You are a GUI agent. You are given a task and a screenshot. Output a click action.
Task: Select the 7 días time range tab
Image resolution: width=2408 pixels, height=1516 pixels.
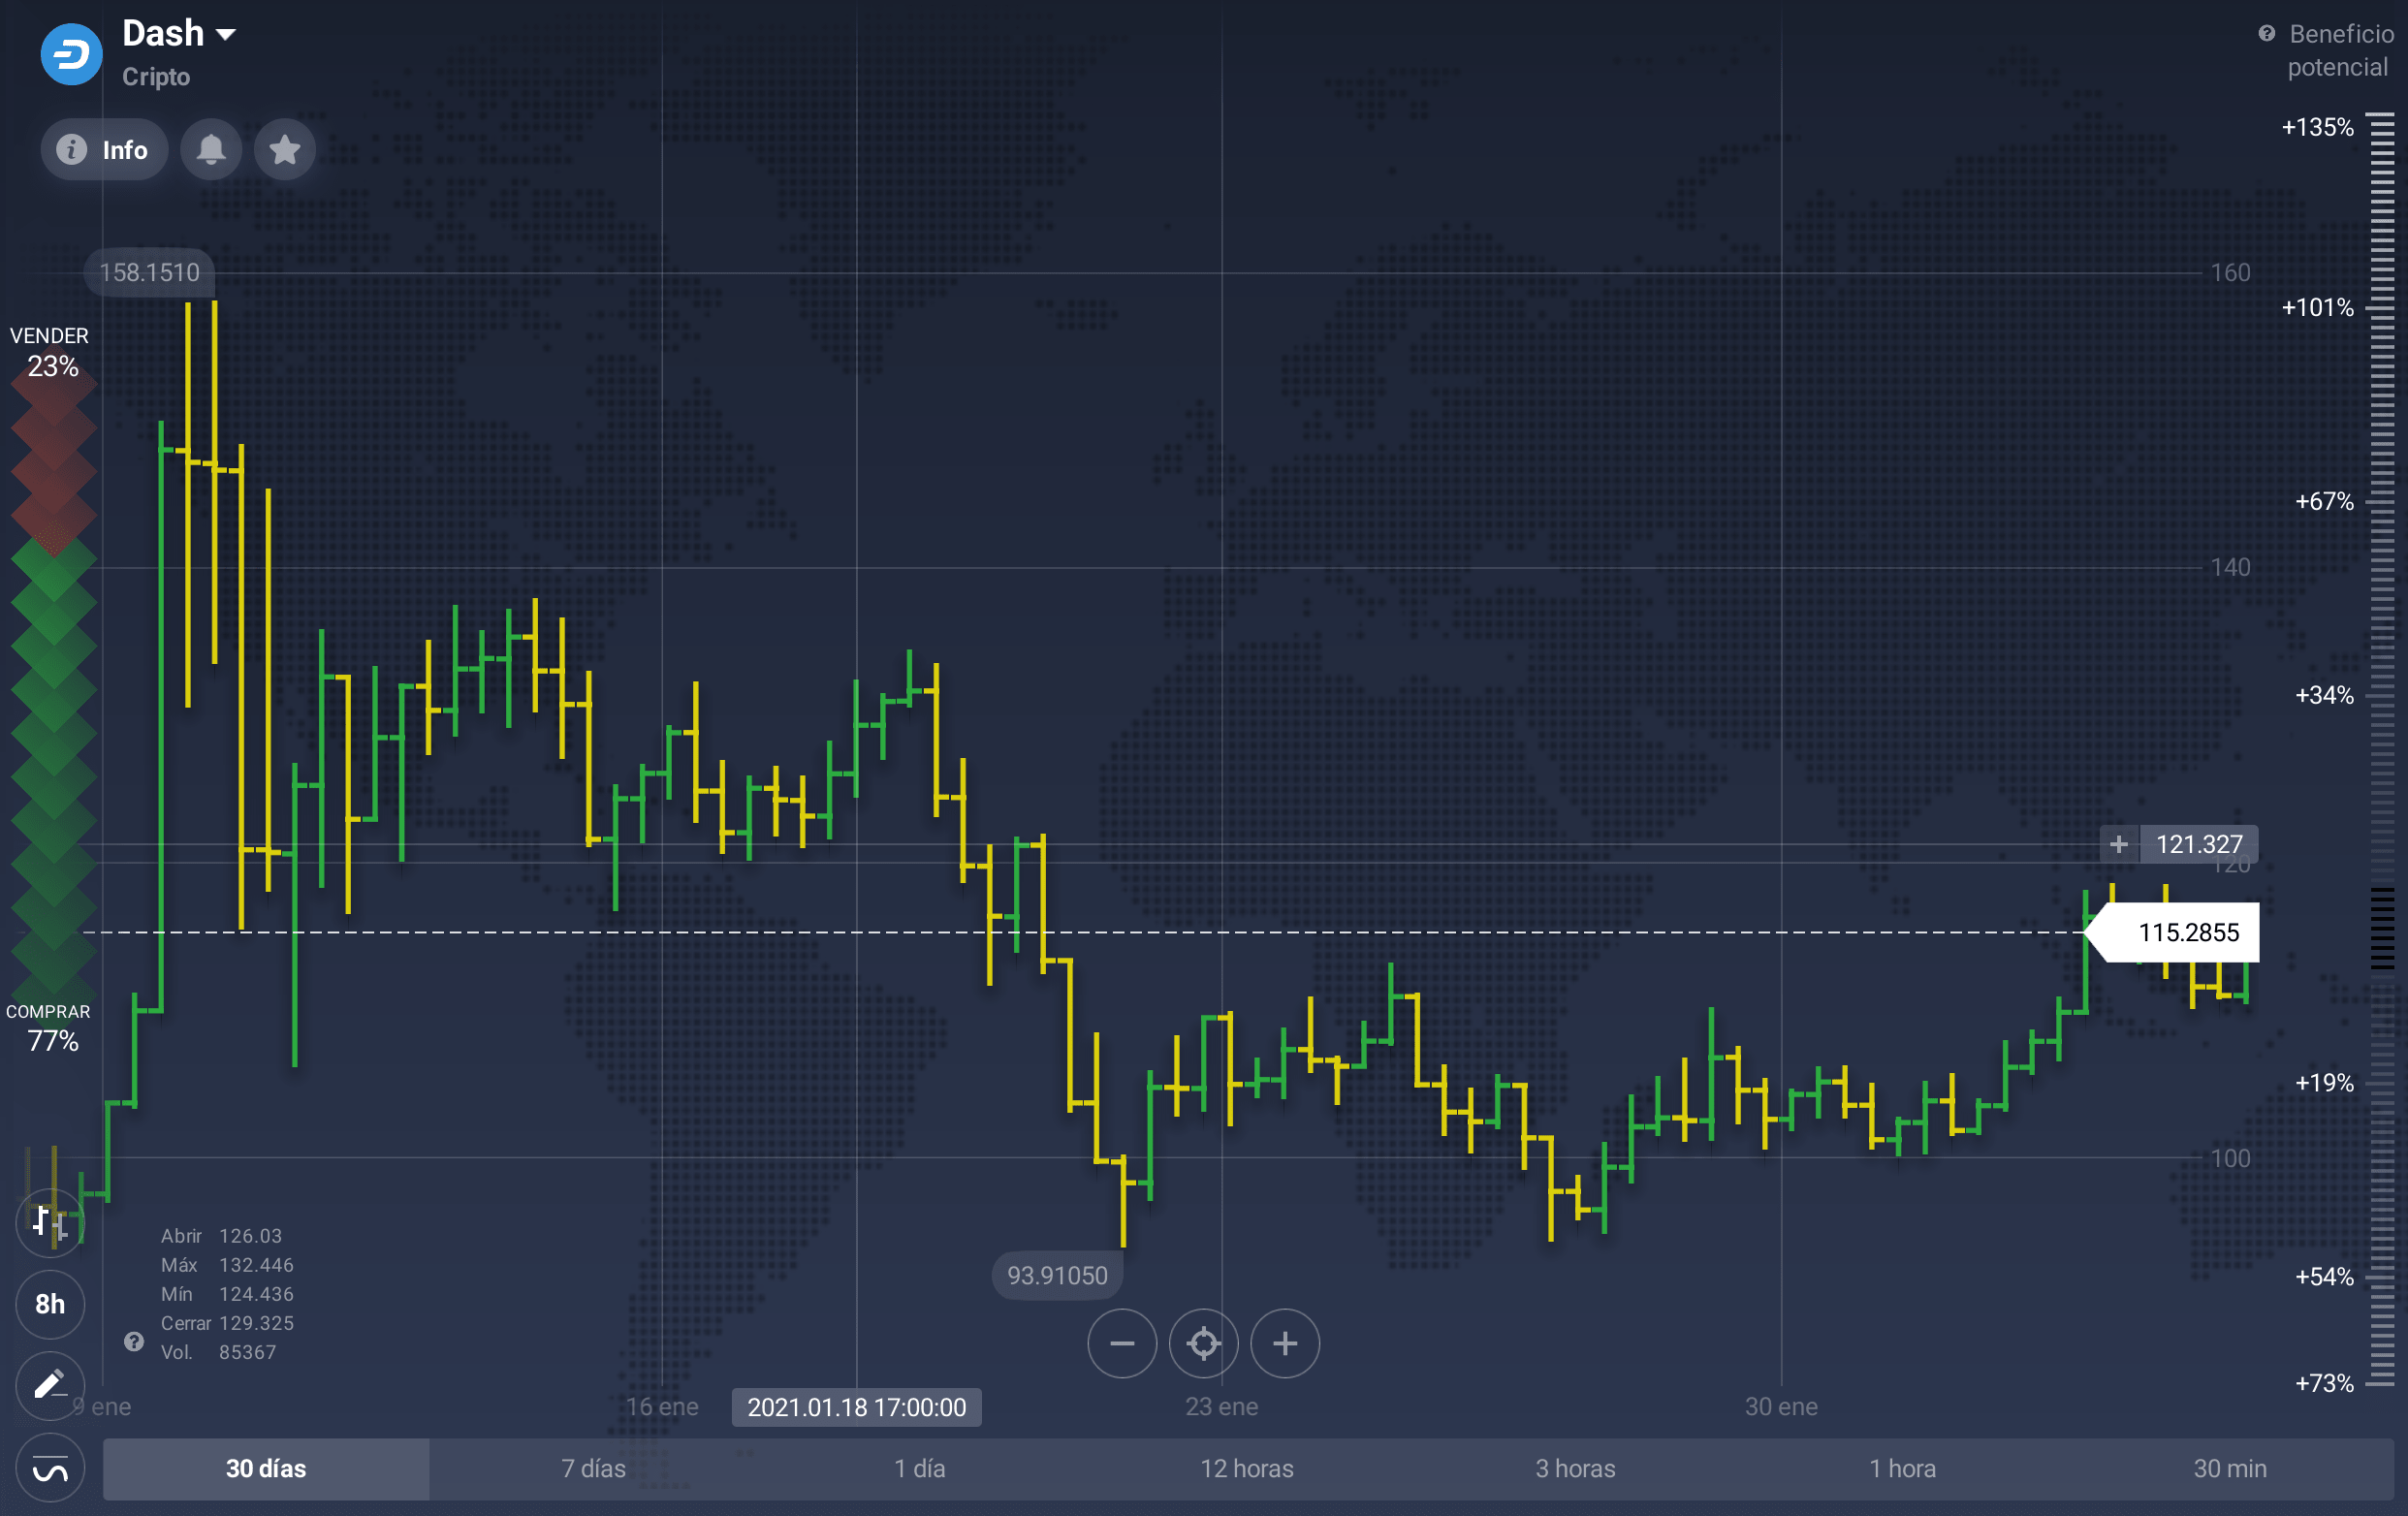point(593,1469)
